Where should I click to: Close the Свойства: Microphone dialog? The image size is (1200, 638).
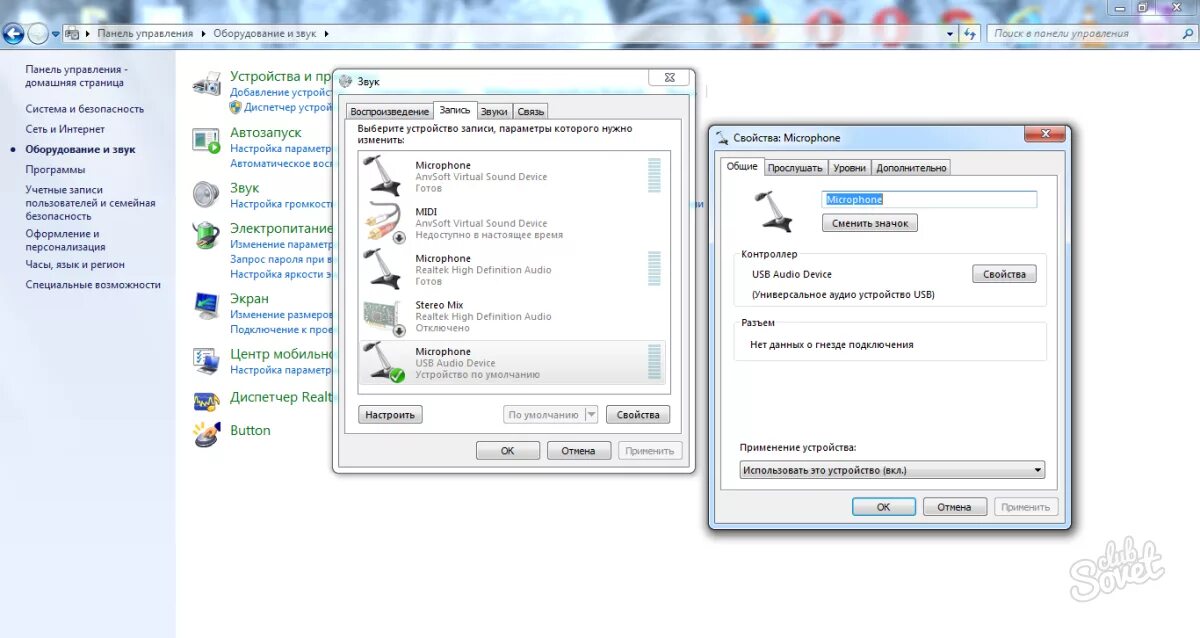click(x=1045, y=134)
